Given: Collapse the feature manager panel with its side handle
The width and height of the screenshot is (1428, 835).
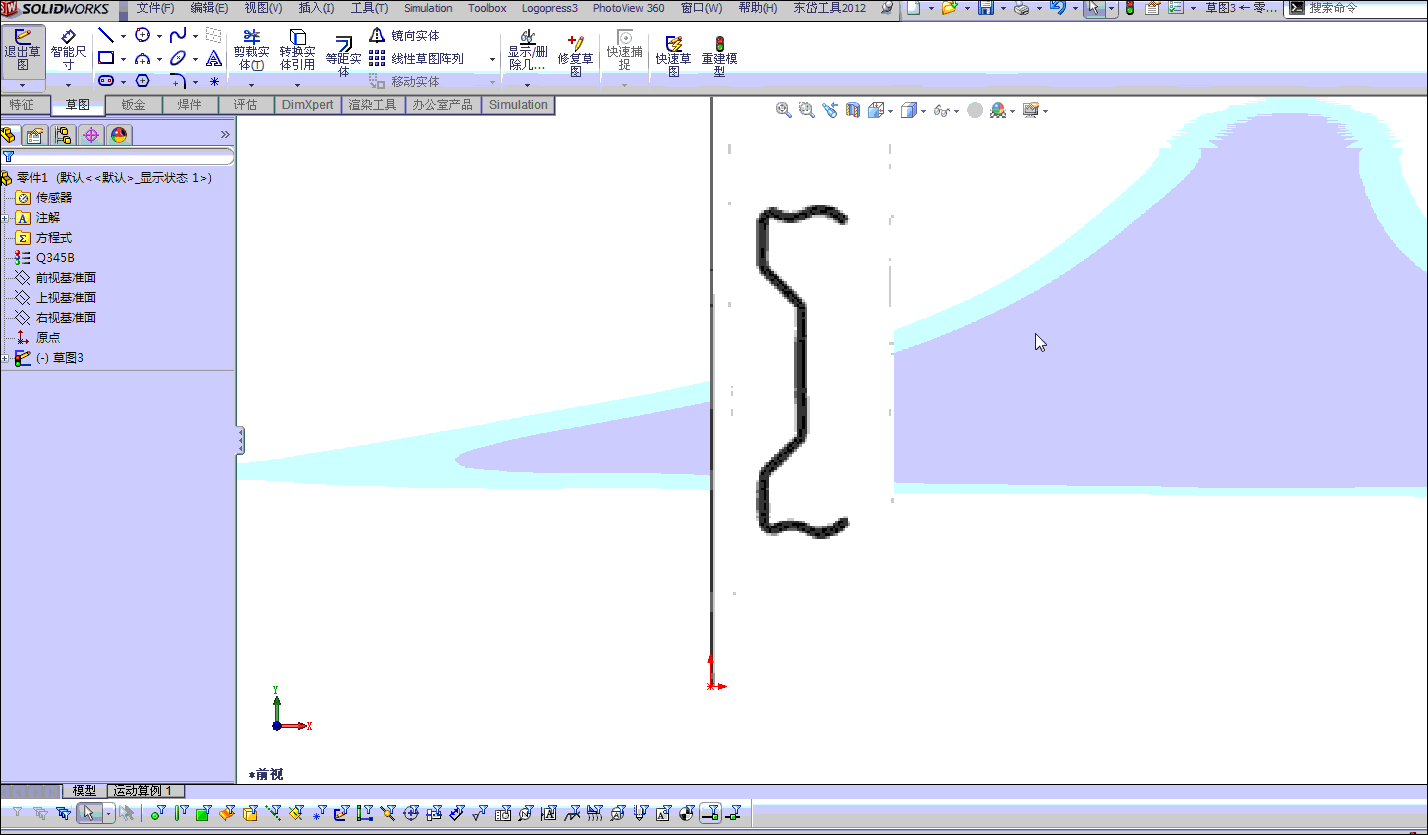Looking at the screenshot, I should point(240,440).
